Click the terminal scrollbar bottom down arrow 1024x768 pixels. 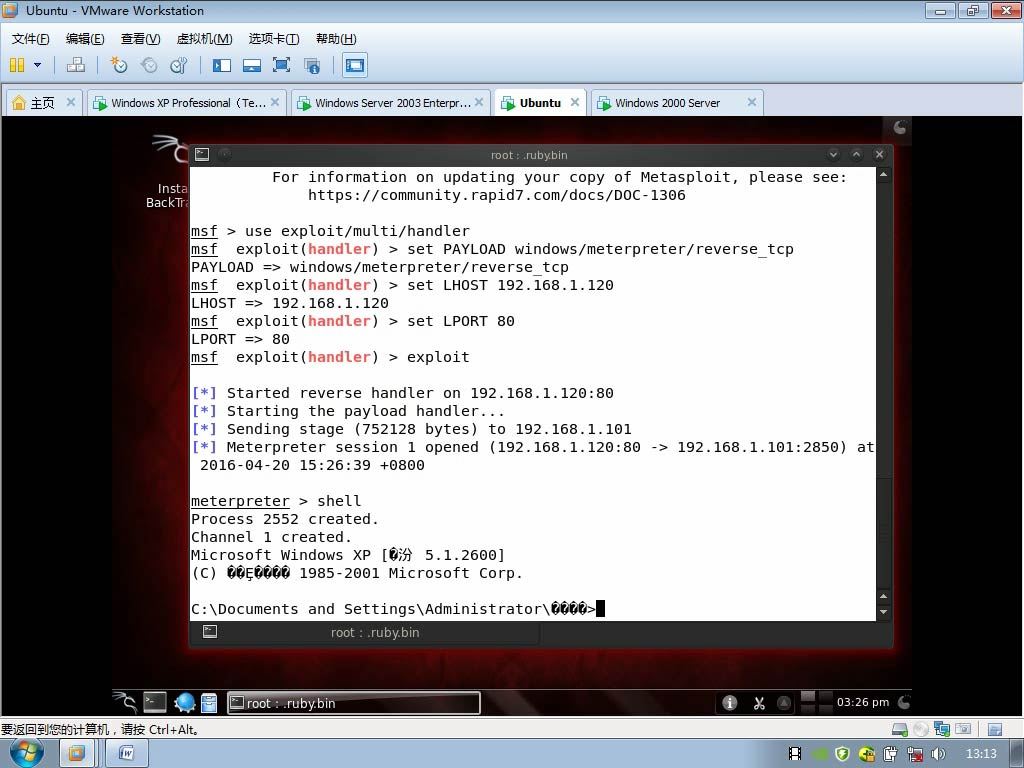pyautogui.click(x=884, y=612)
